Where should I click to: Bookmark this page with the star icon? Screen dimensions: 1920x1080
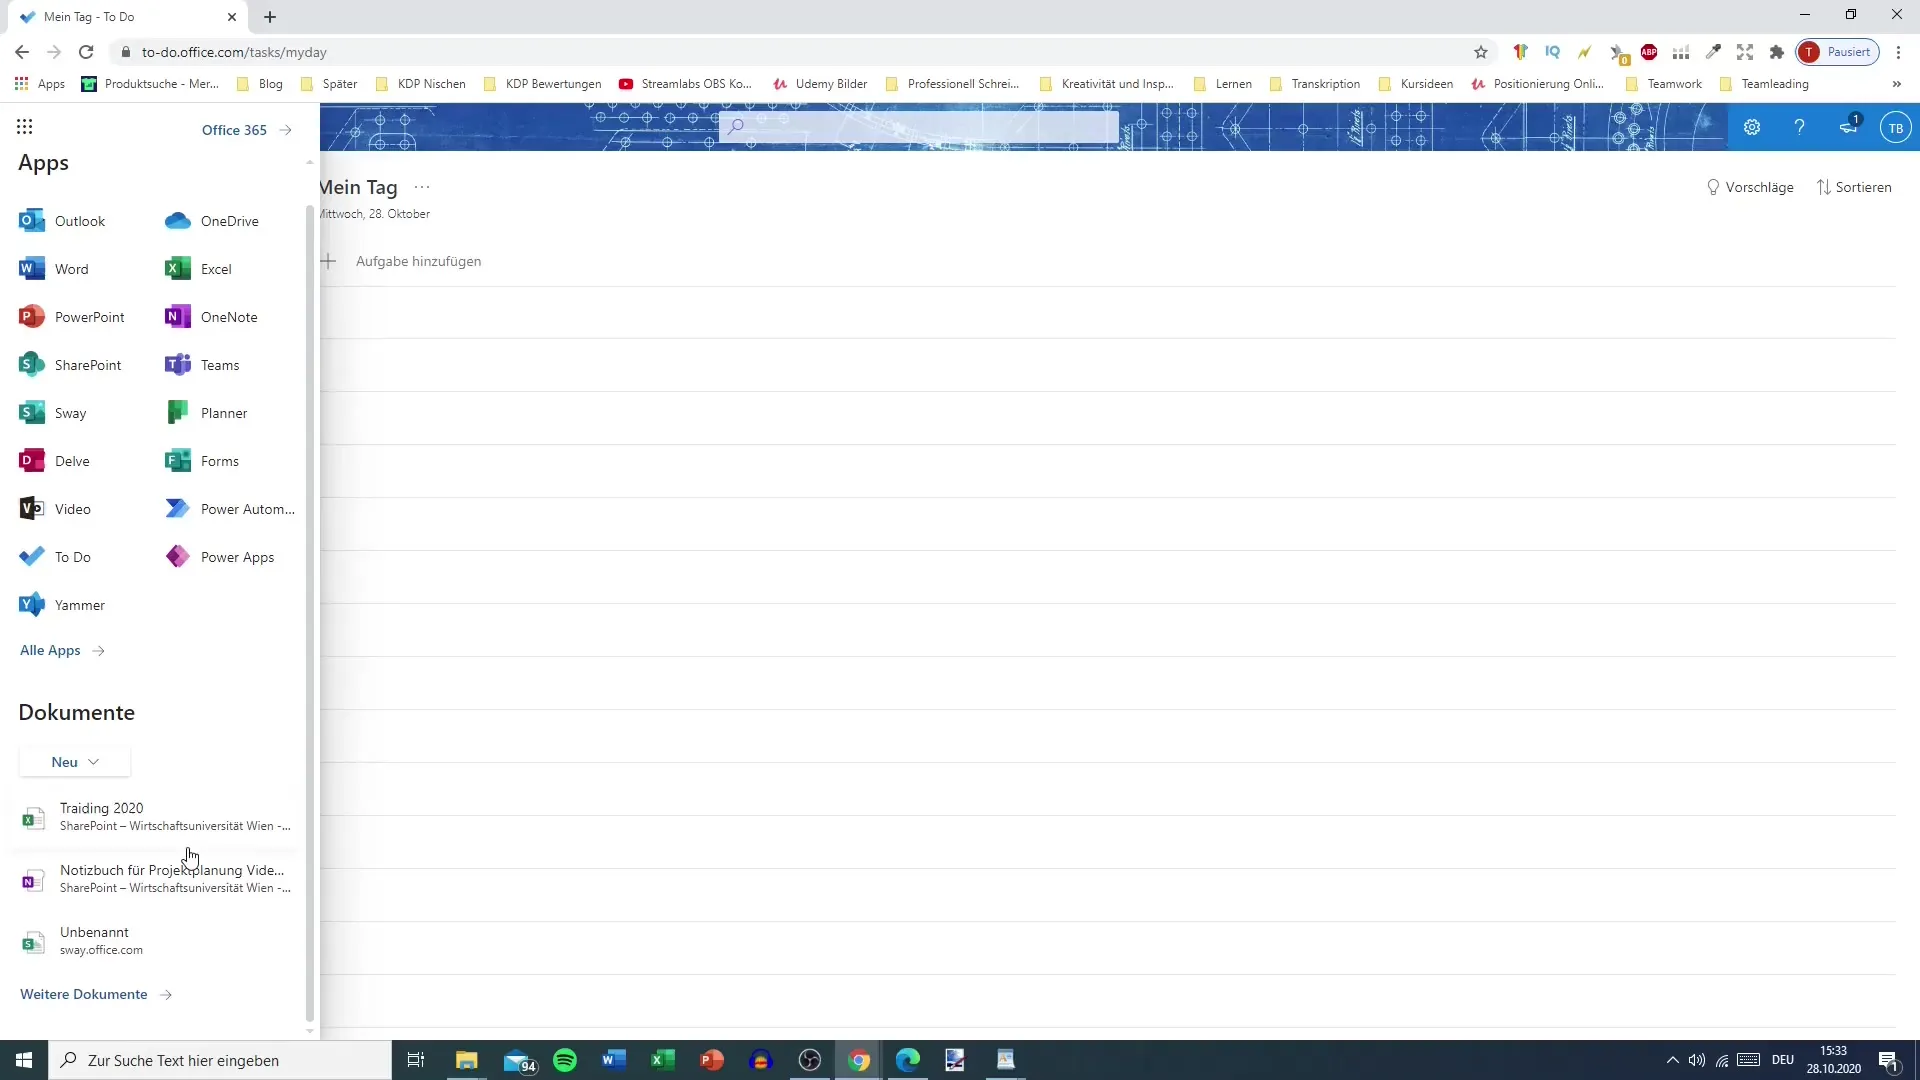click(1481, 52)
